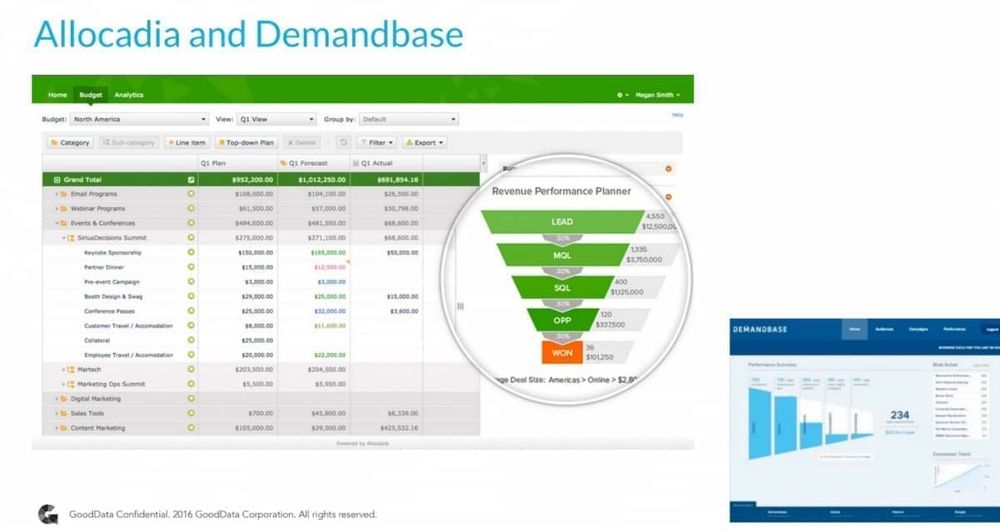Click the Partner Dinner status circle icon
This screenshot has width=1000, height=530.
(191, 267)
